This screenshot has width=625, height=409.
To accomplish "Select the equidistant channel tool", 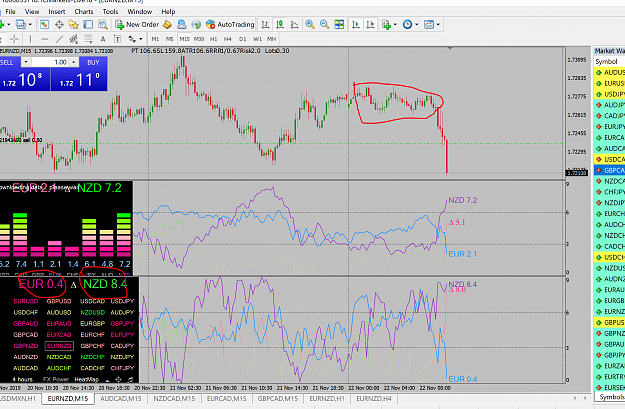I will pos(74,39).
